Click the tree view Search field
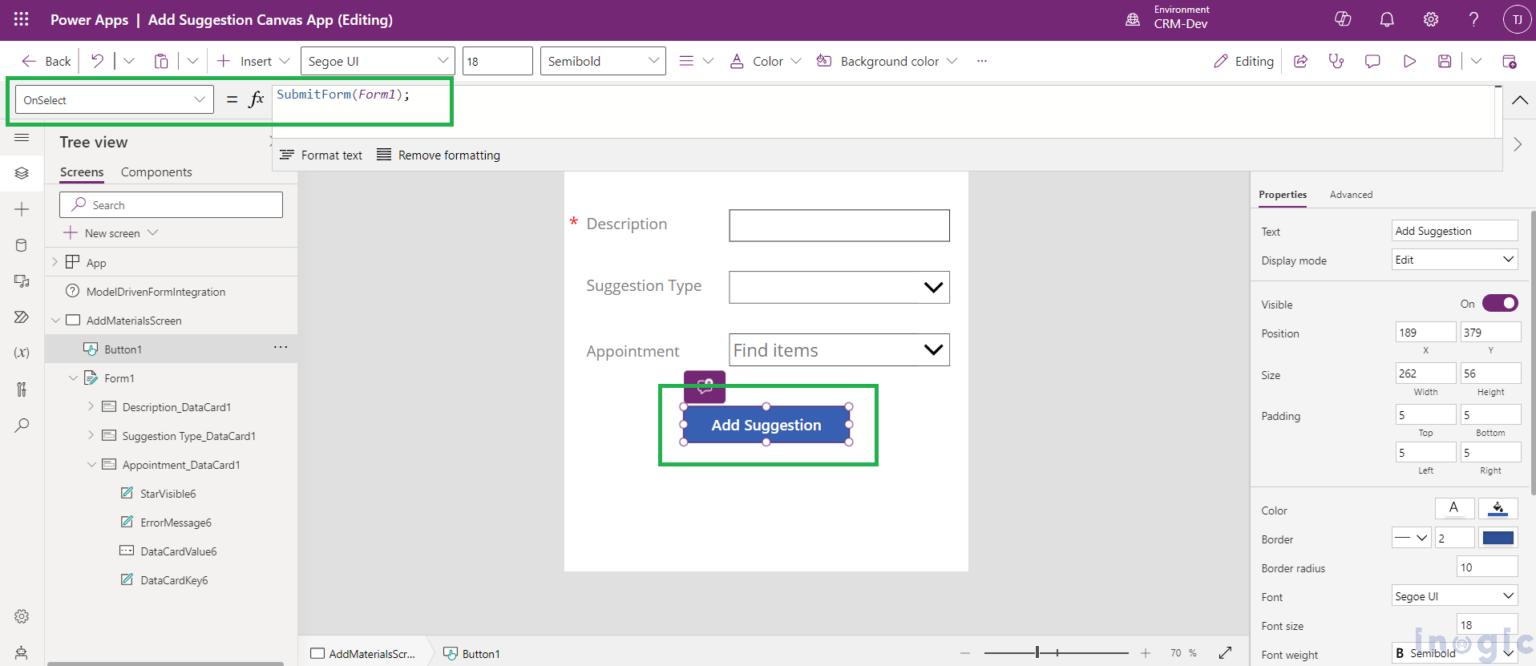 171,205
